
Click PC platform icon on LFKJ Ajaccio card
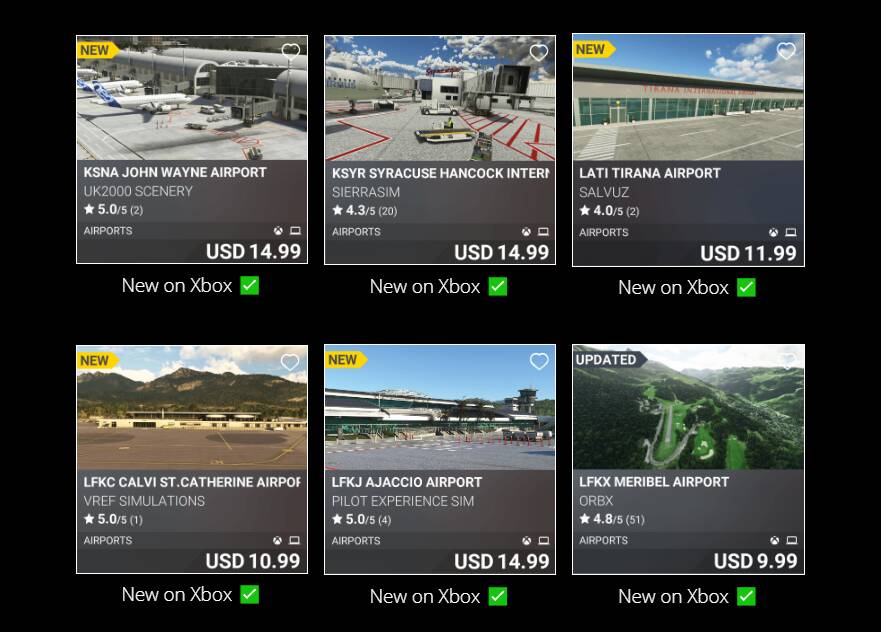(x=544, y=541)
